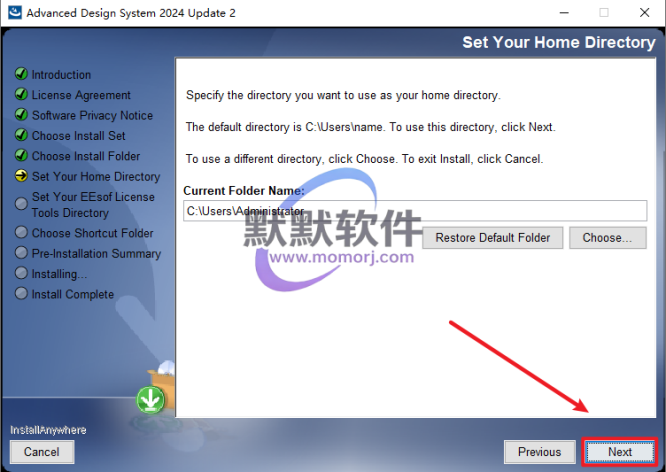666x472 pixels.
Task: Click the Choose Install Folder checkmark icon
Action: coord(21,155)
